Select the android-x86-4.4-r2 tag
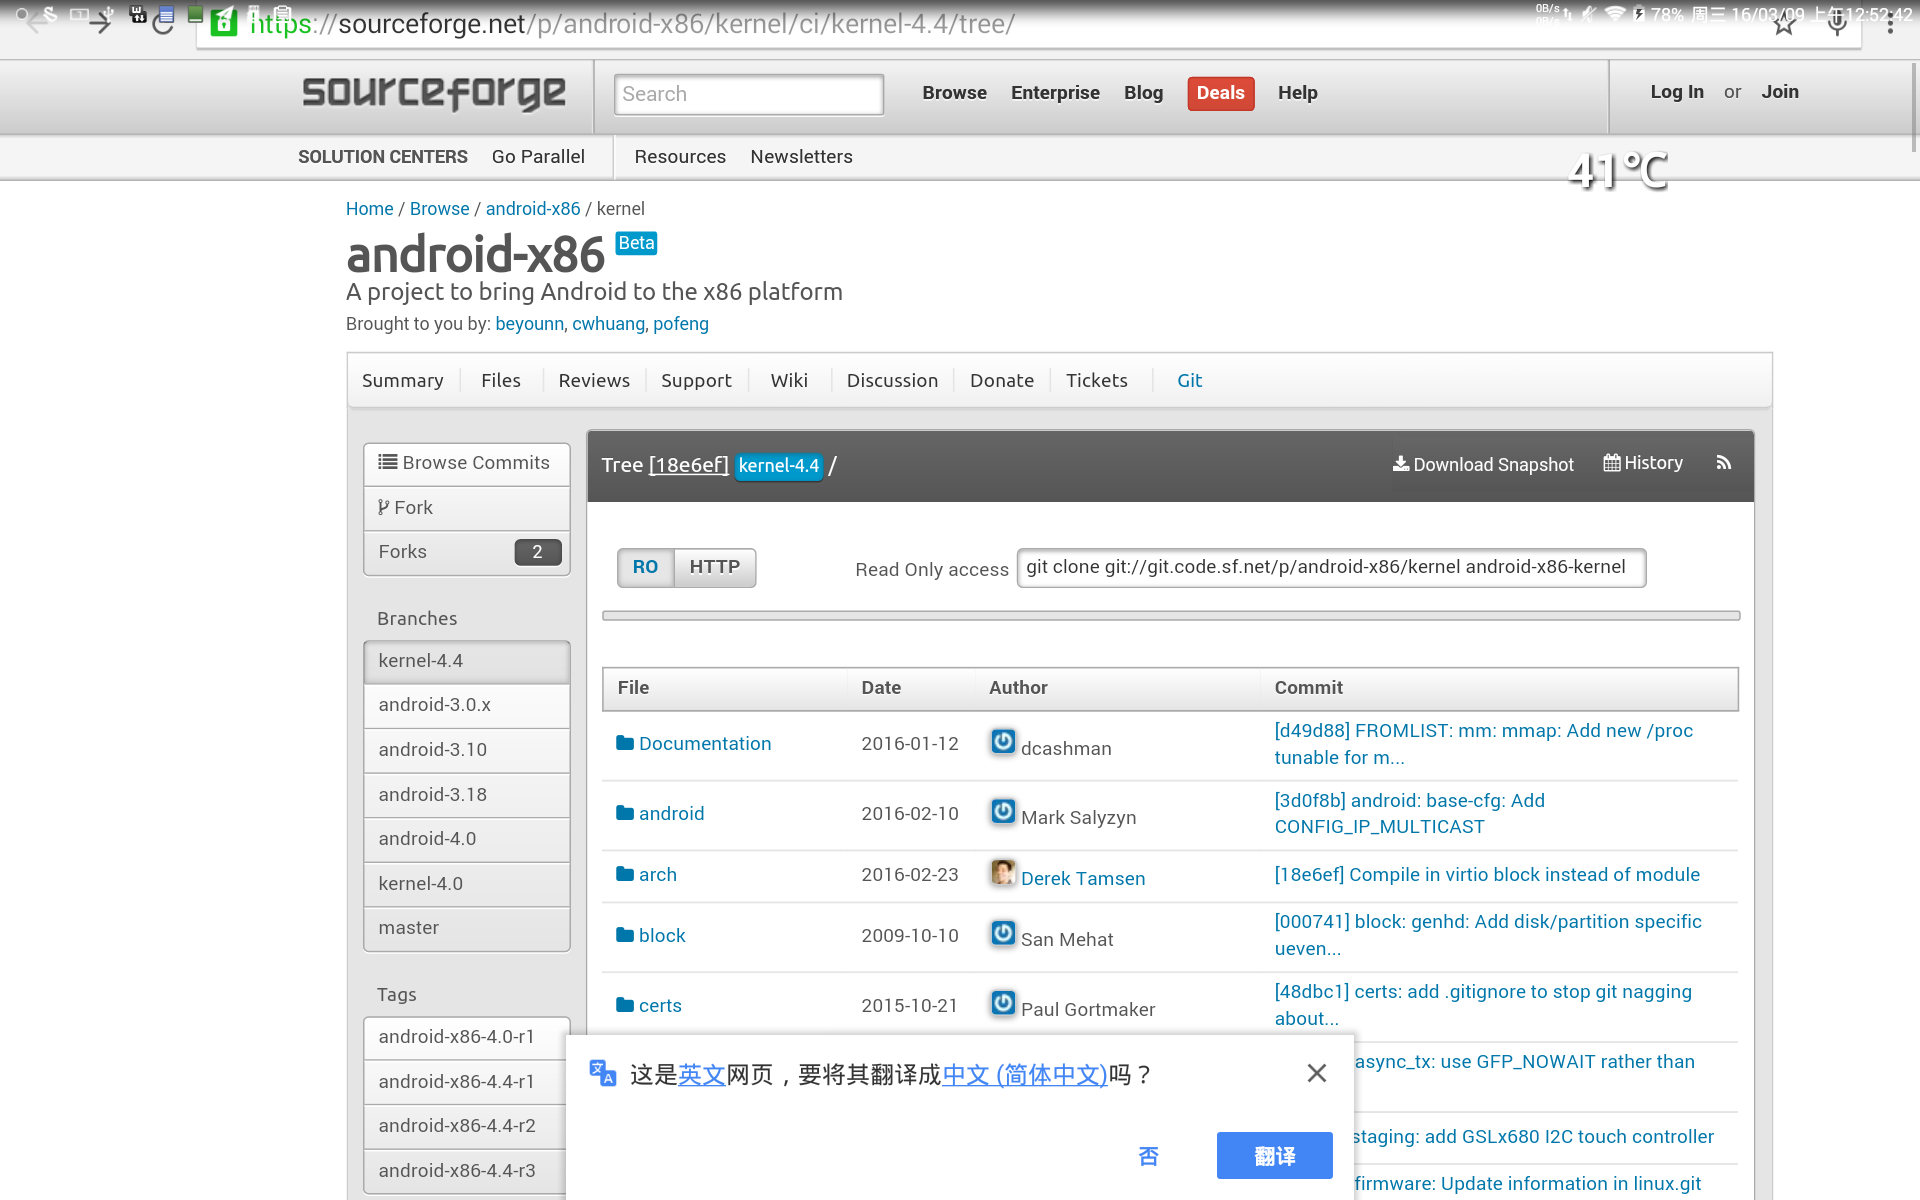1920x1200 pixels. click(467, 1126)
